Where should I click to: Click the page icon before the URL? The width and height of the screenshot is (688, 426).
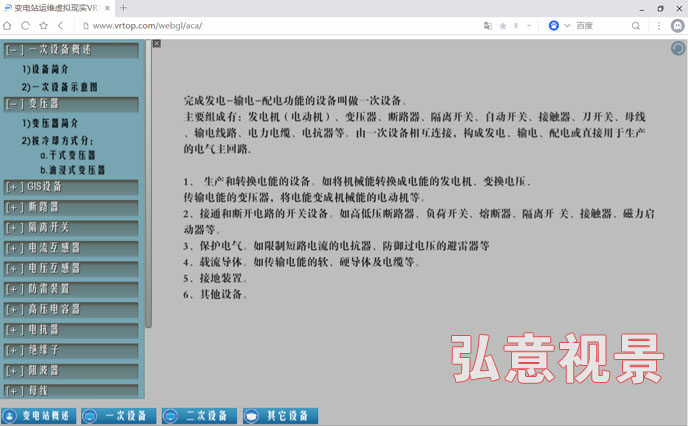(86, 26)
